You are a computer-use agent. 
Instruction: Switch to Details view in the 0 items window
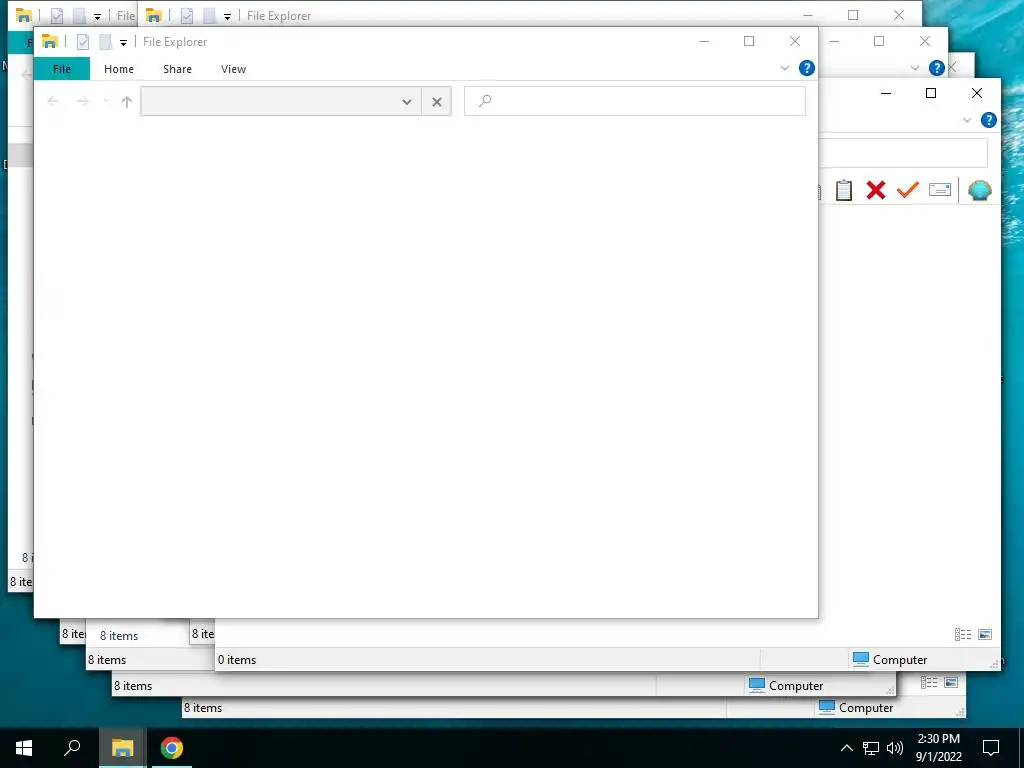(x=963, y=634)
